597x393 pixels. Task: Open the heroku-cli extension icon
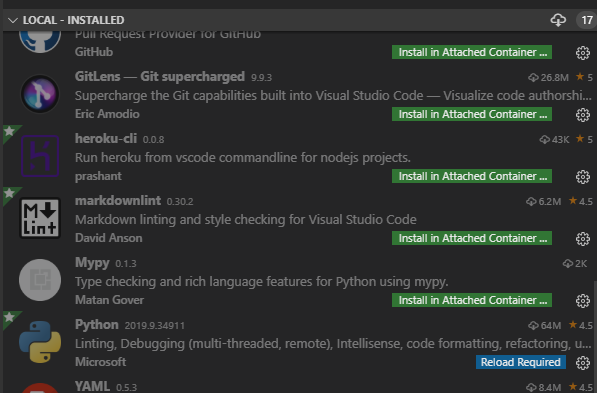point(40,156)
